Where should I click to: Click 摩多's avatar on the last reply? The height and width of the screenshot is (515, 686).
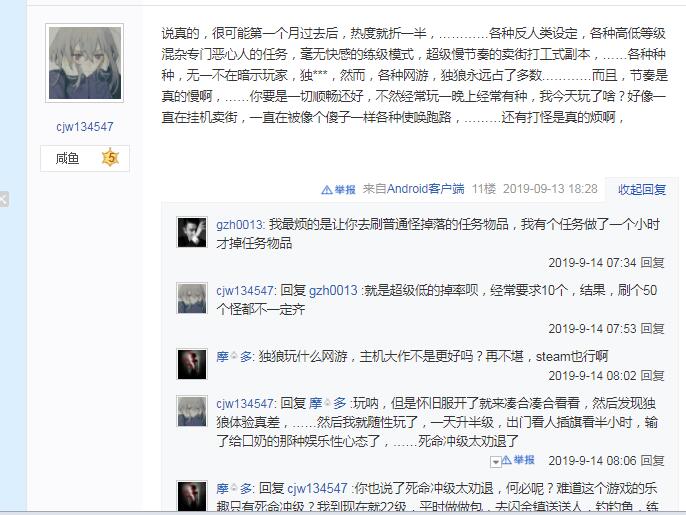tap(192, 496)
